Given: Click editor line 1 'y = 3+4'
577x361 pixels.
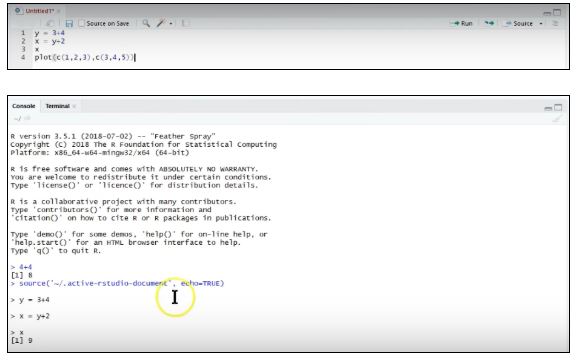Looking at the screenshot, I should click(x=50, y=33).
